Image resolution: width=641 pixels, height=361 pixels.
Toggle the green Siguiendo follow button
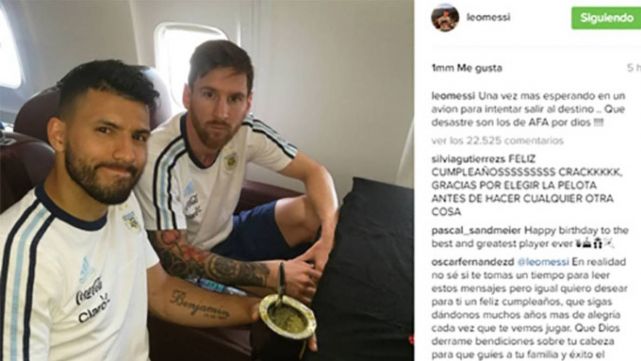point(606,18)
